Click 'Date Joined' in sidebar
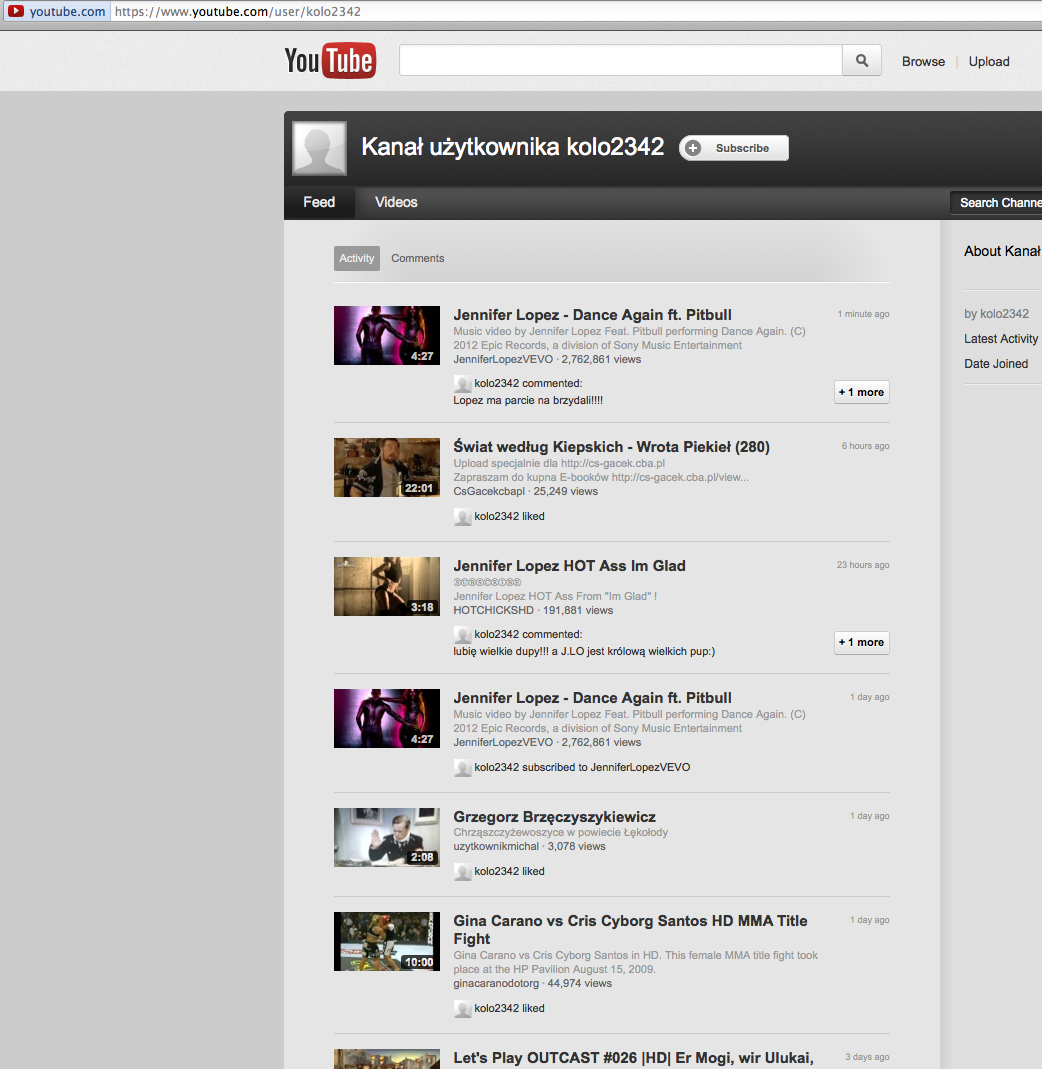 point(996,364)
